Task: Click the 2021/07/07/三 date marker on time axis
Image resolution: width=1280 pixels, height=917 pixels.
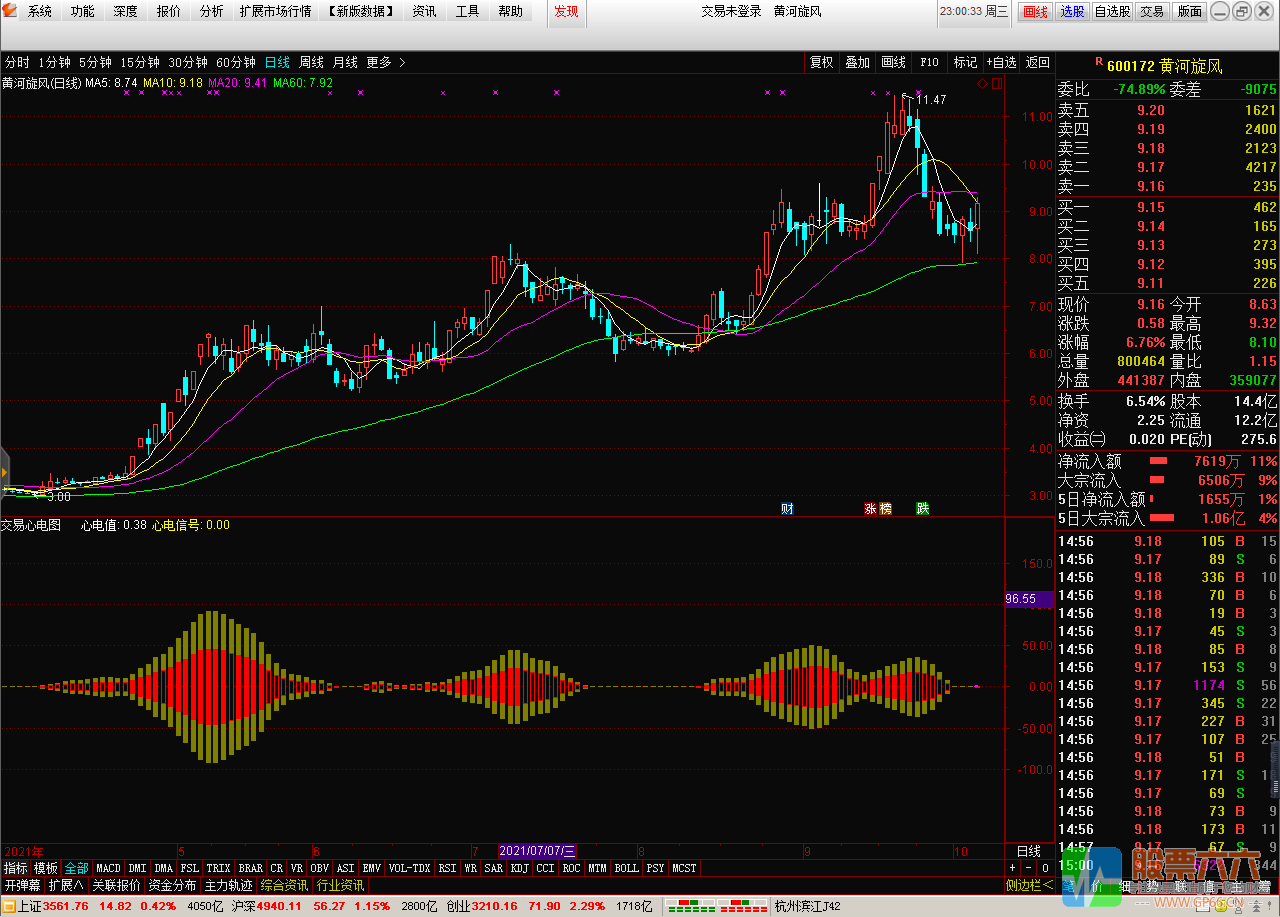Action: pyautogui.click(x=538, y=851)
